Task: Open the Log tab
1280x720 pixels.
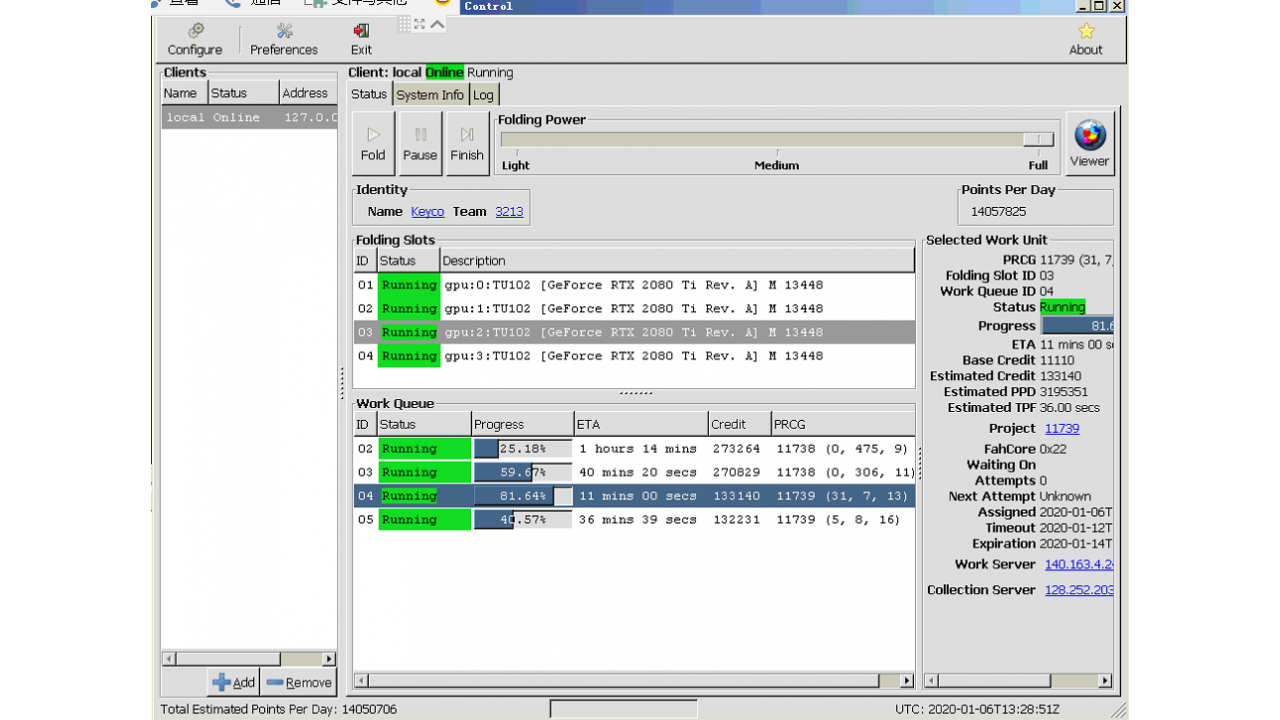Action: 483,95
